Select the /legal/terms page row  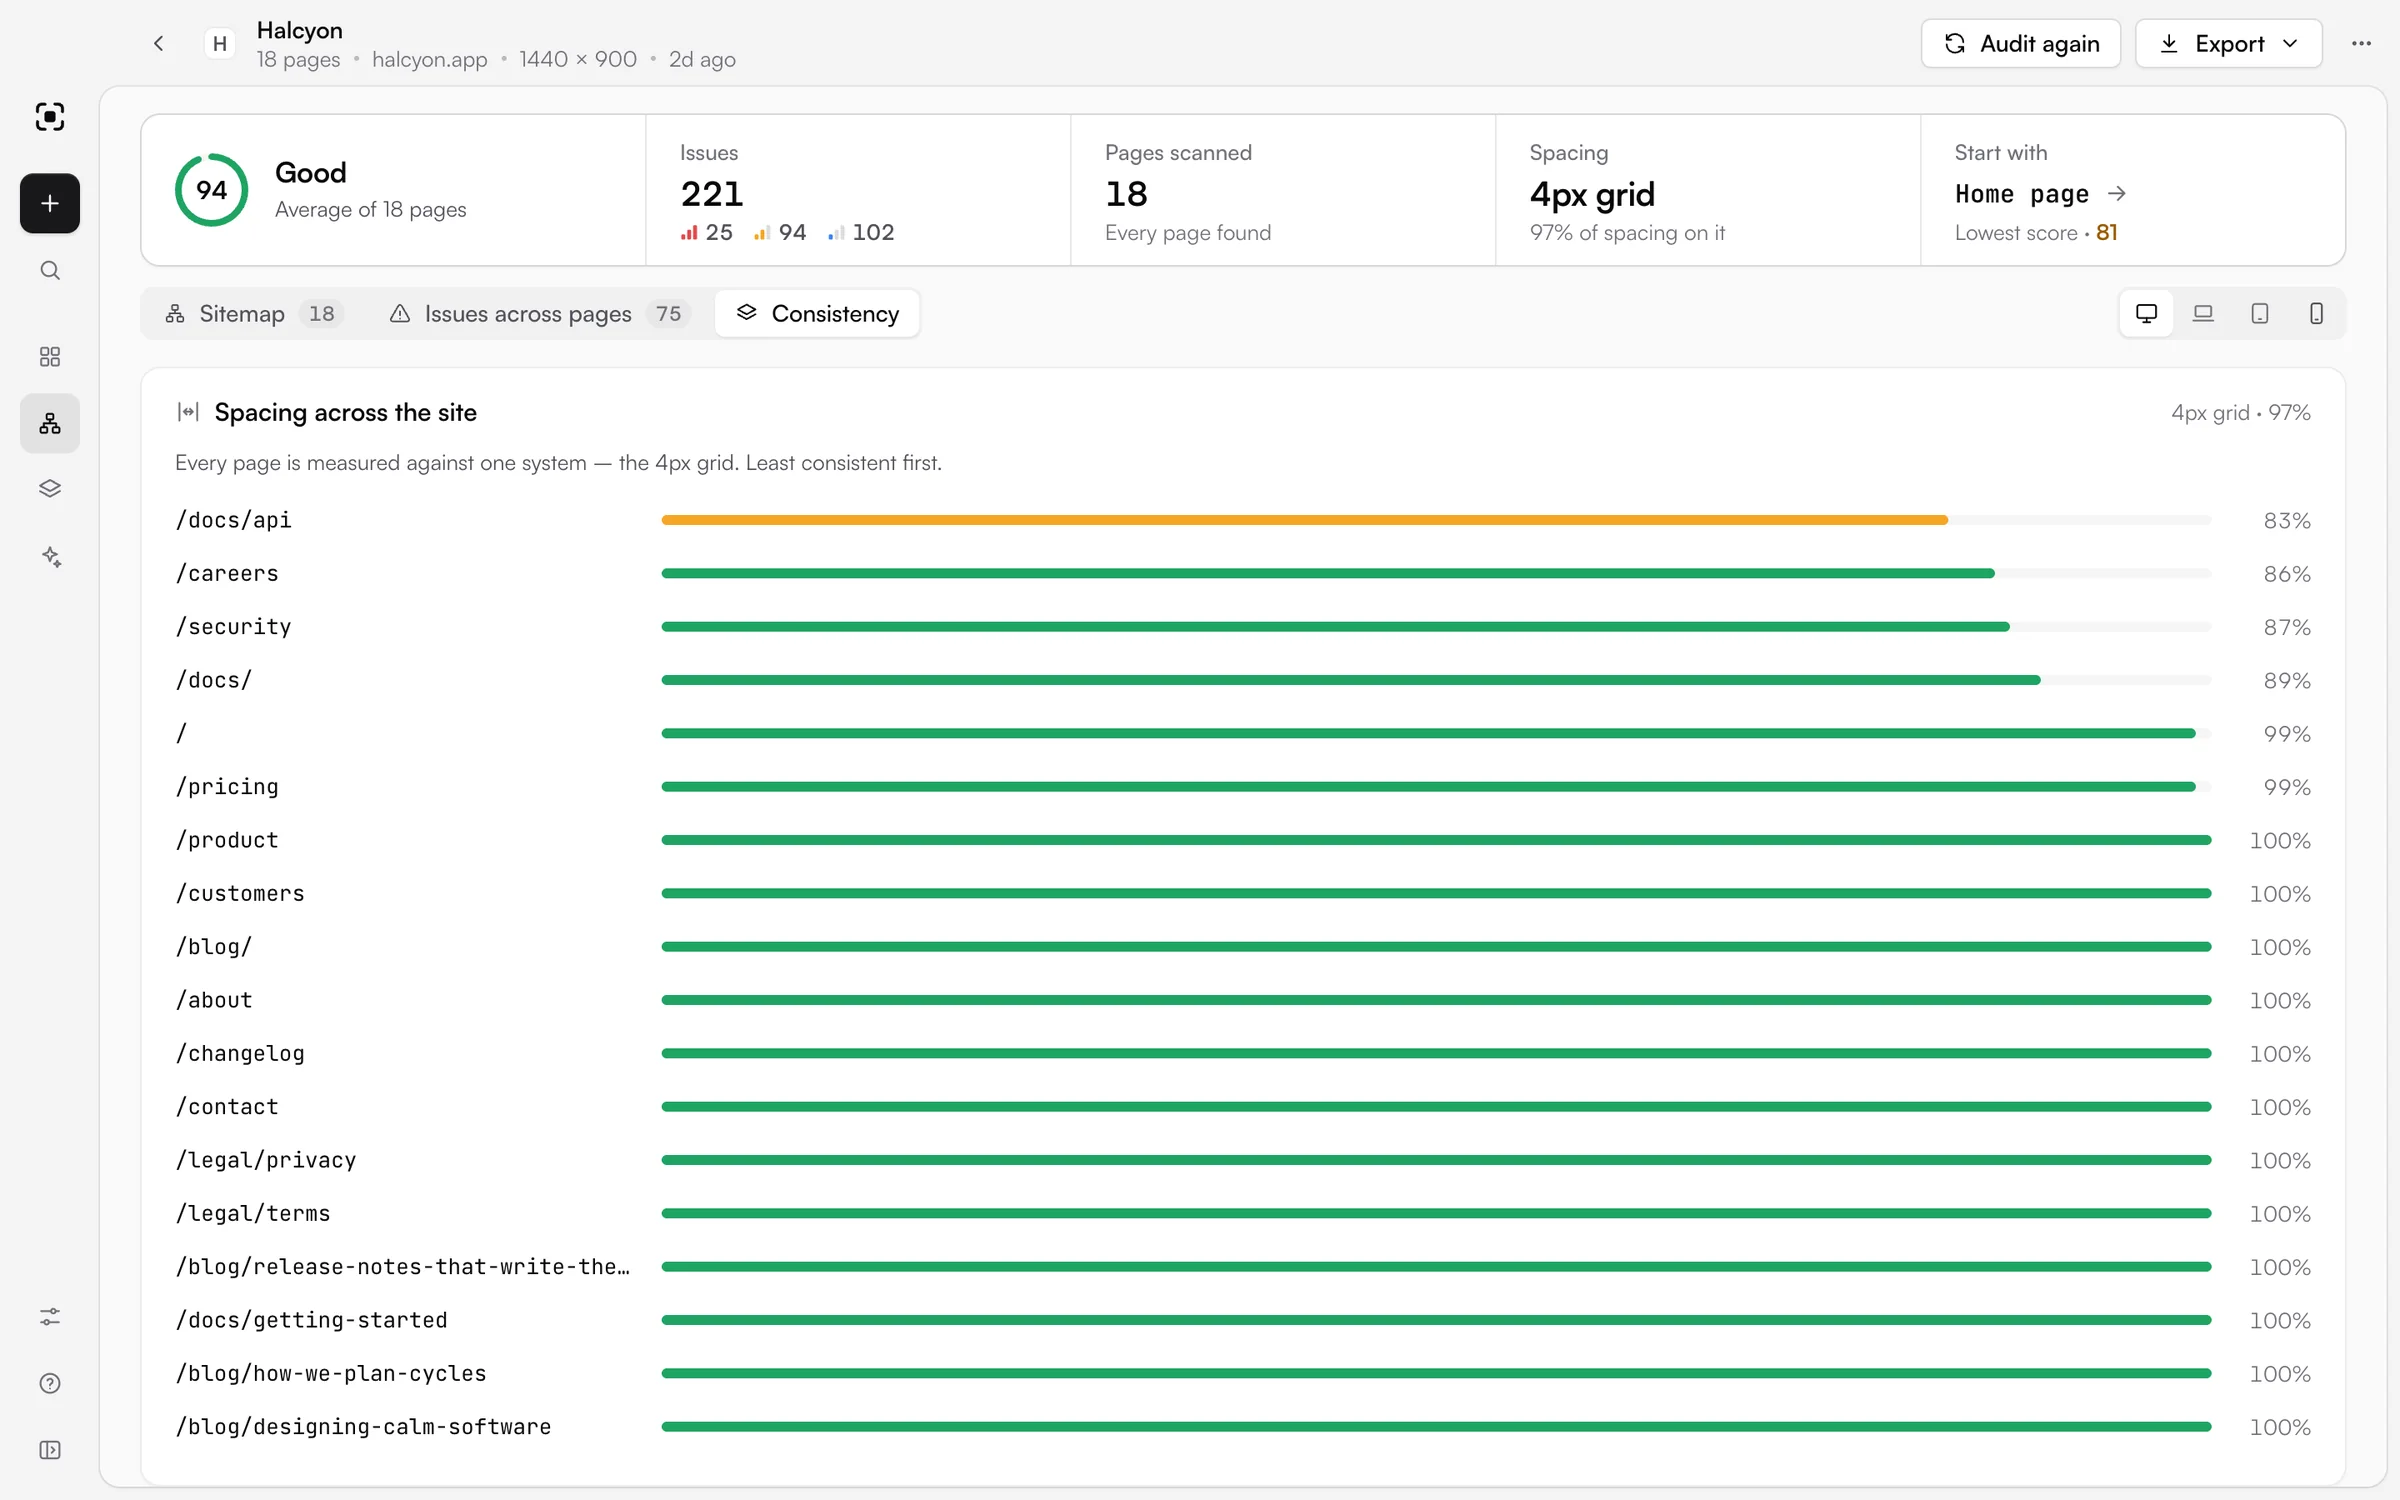tap(1243, 1213)
